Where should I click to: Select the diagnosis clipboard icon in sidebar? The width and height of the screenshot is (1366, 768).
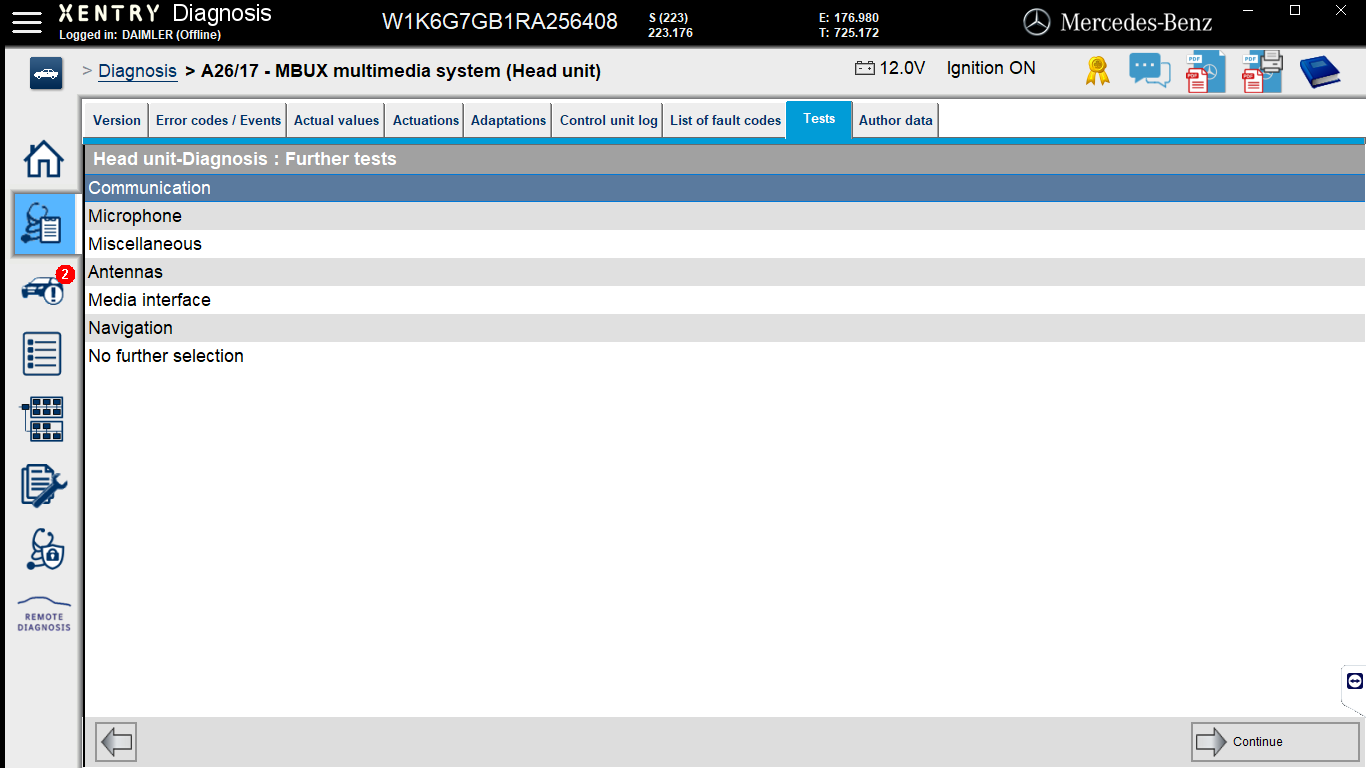coord(44,224)
